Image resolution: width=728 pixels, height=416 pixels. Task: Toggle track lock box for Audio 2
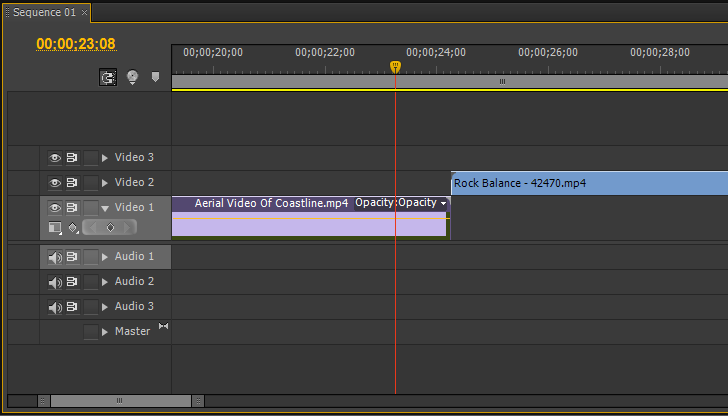91,282
